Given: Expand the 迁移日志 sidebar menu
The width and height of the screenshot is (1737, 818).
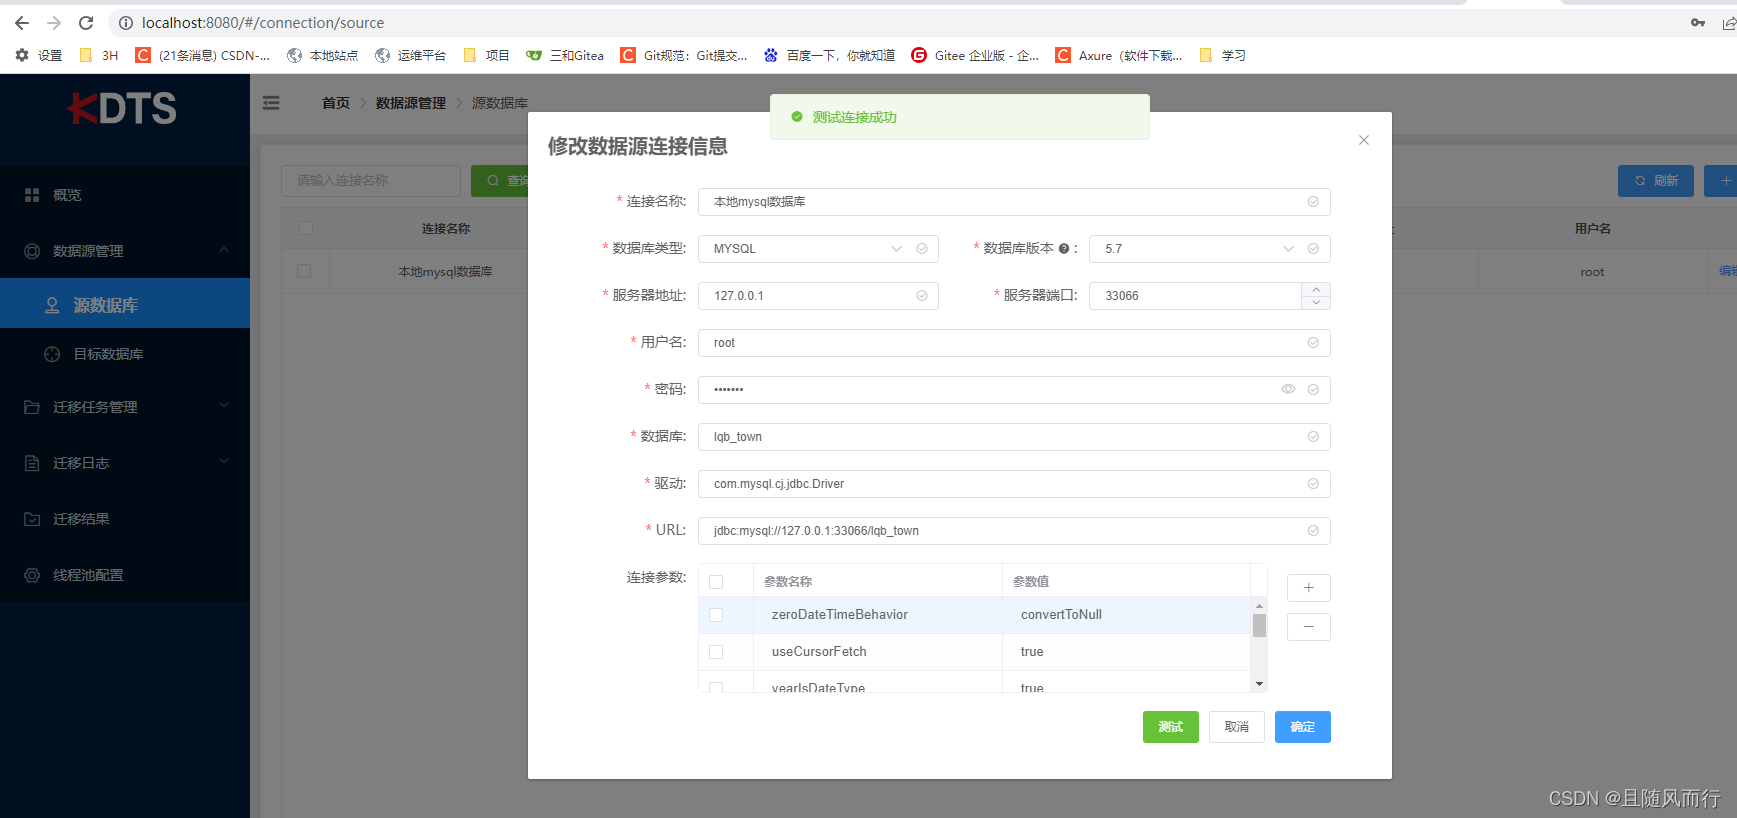Looking at the screenshot, I should point(125,463).
